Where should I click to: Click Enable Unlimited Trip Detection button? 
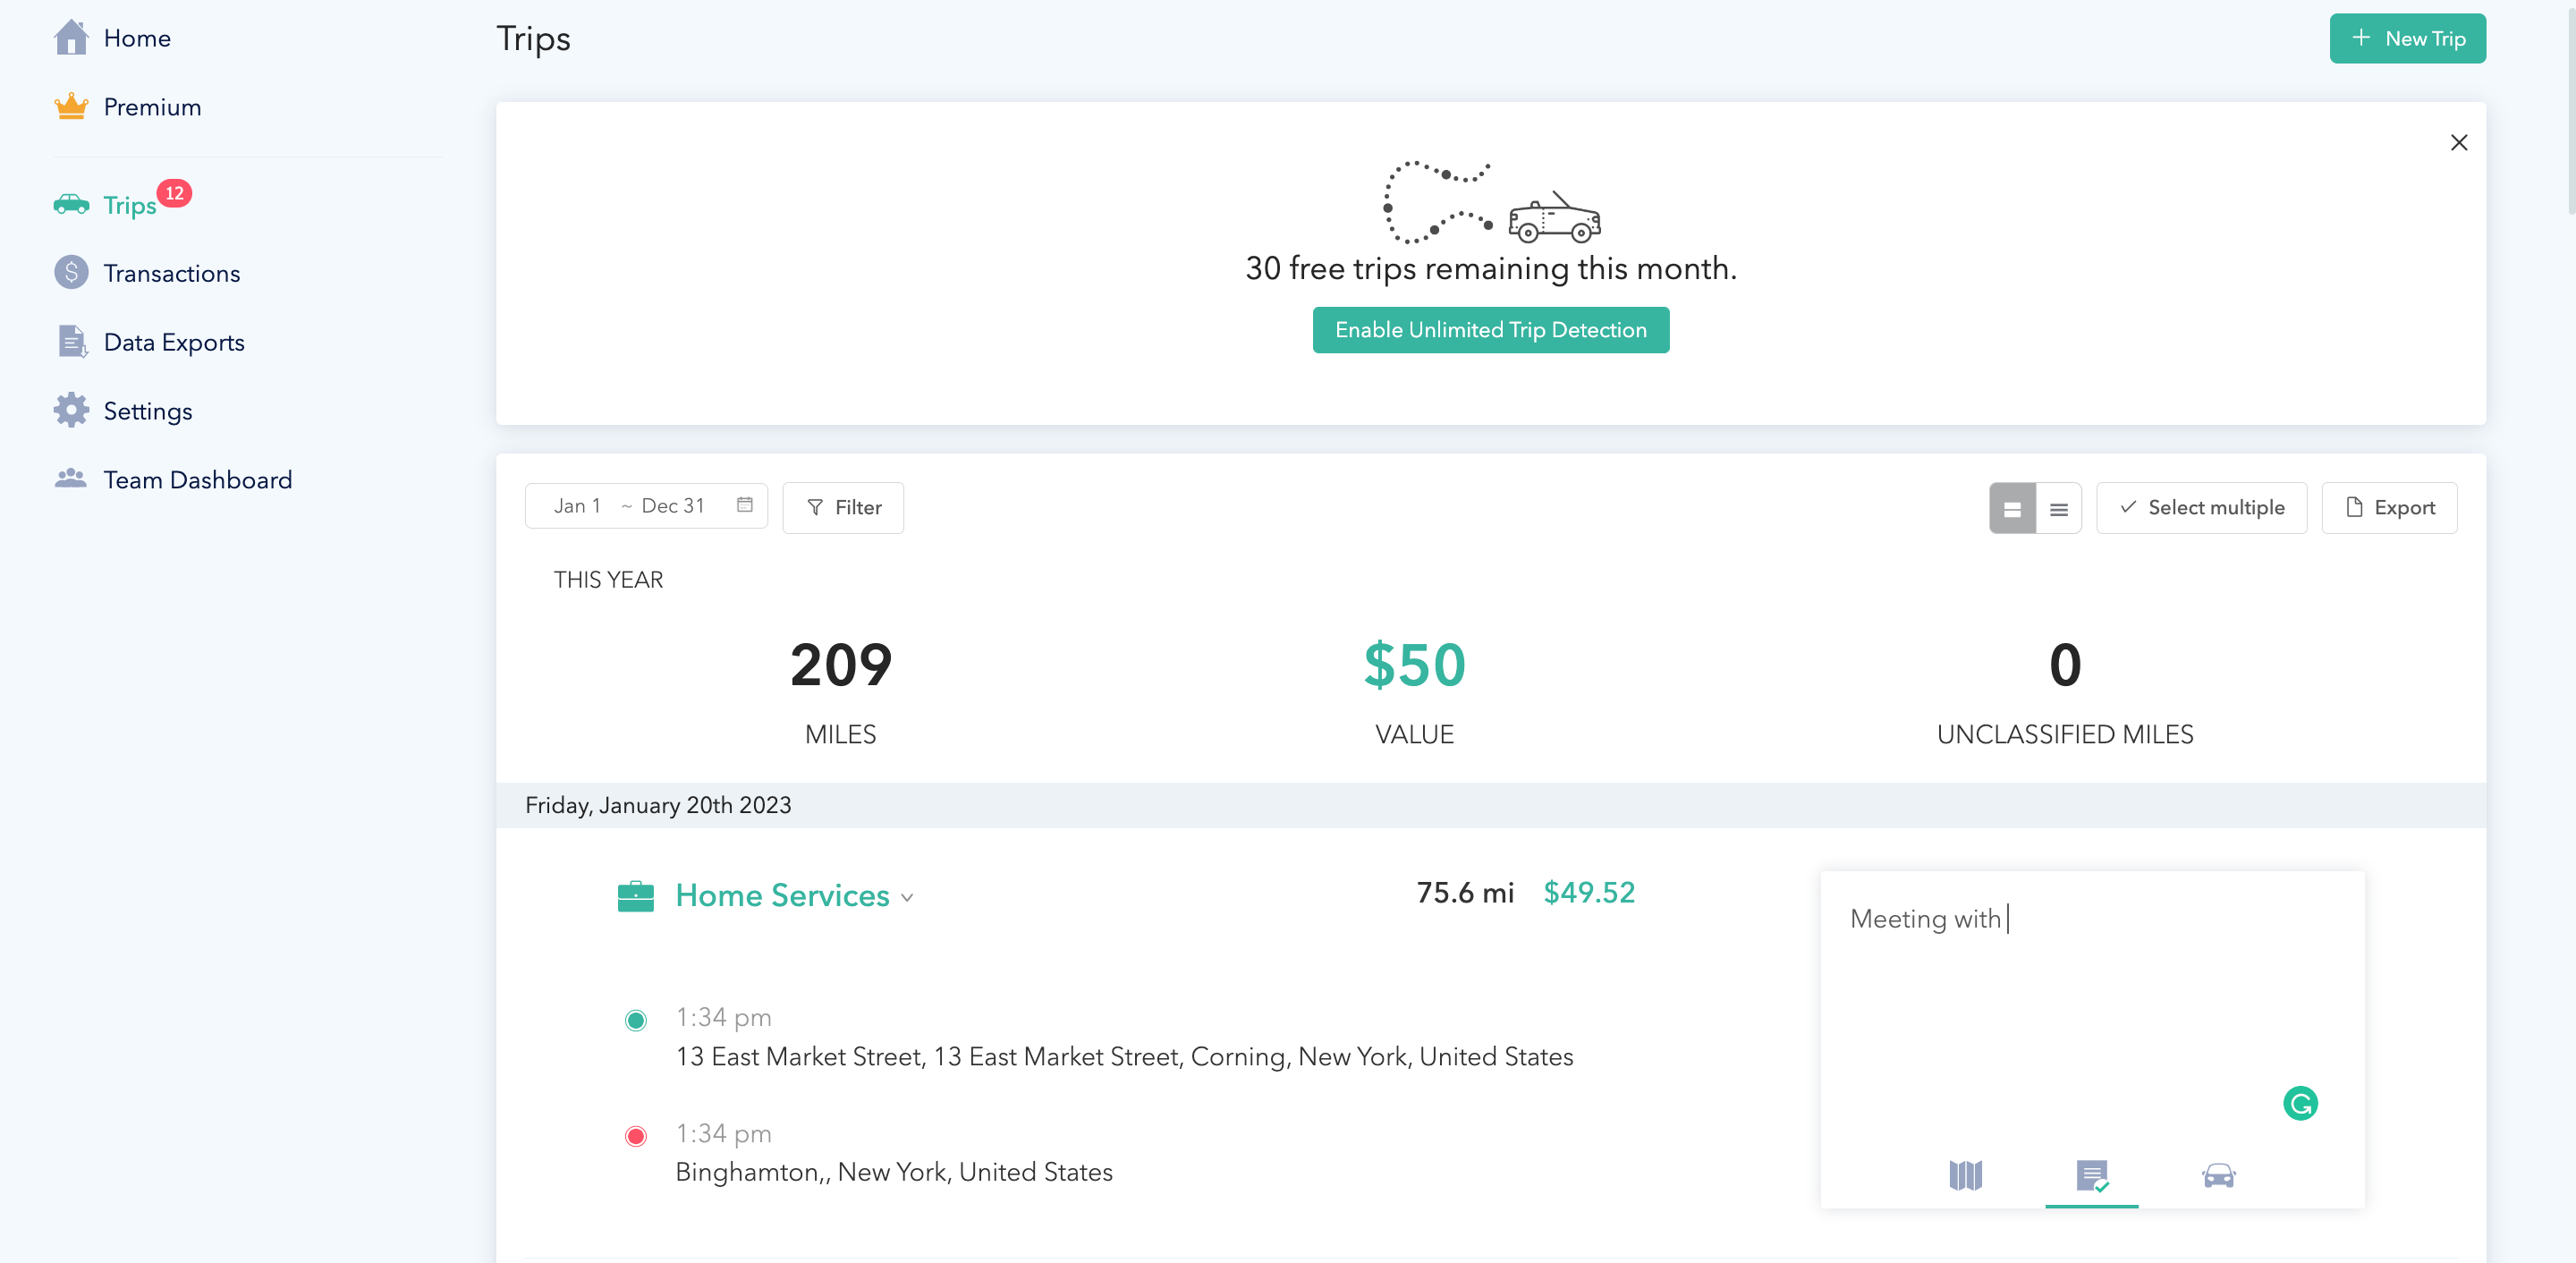pyautogui.click(x=1490, y=330)
